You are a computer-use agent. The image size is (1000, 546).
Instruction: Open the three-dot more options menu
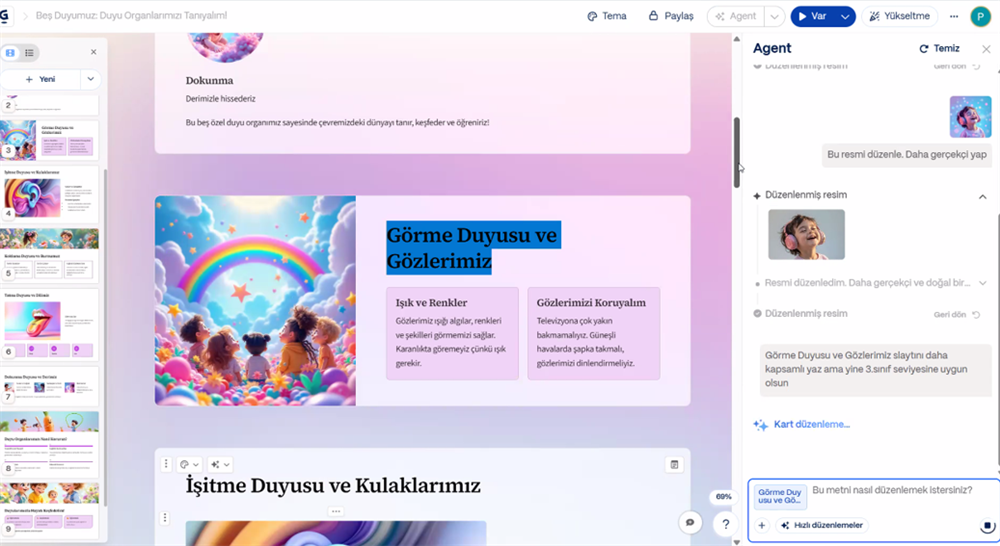coord(953,16)
